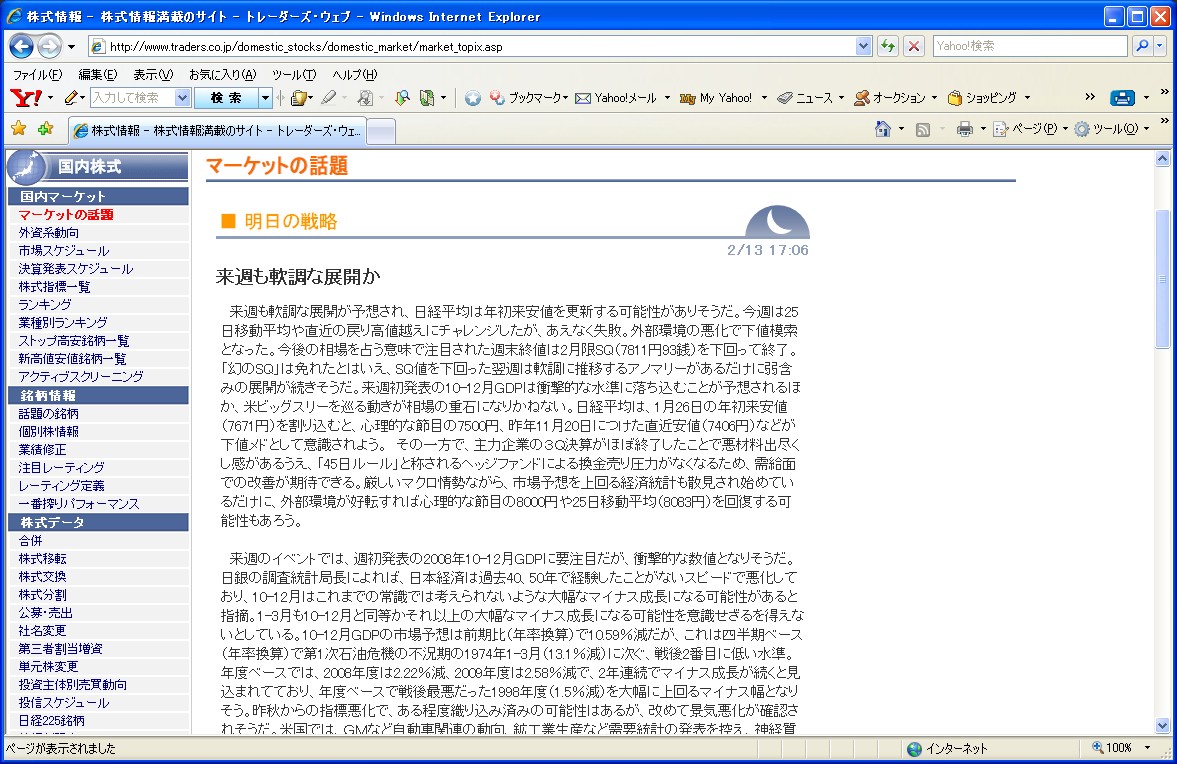Open ファイル(F) menu
The width and height of the screenshot is (1177, 764).
click(38, 74)
